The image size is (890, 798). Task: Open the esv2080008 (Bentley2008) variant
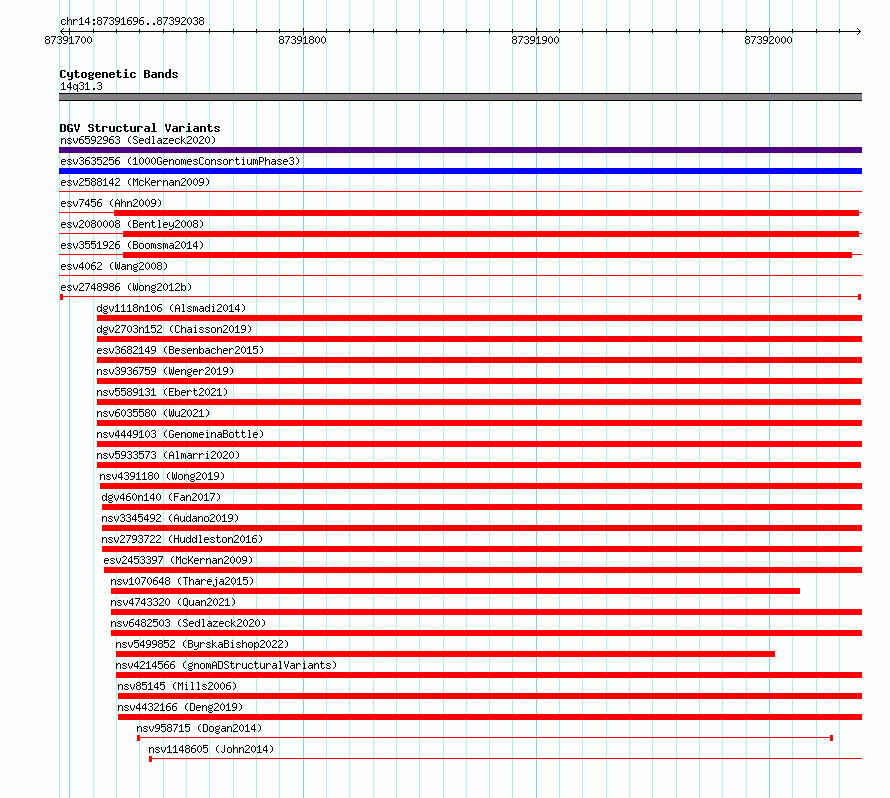[132, 224]
